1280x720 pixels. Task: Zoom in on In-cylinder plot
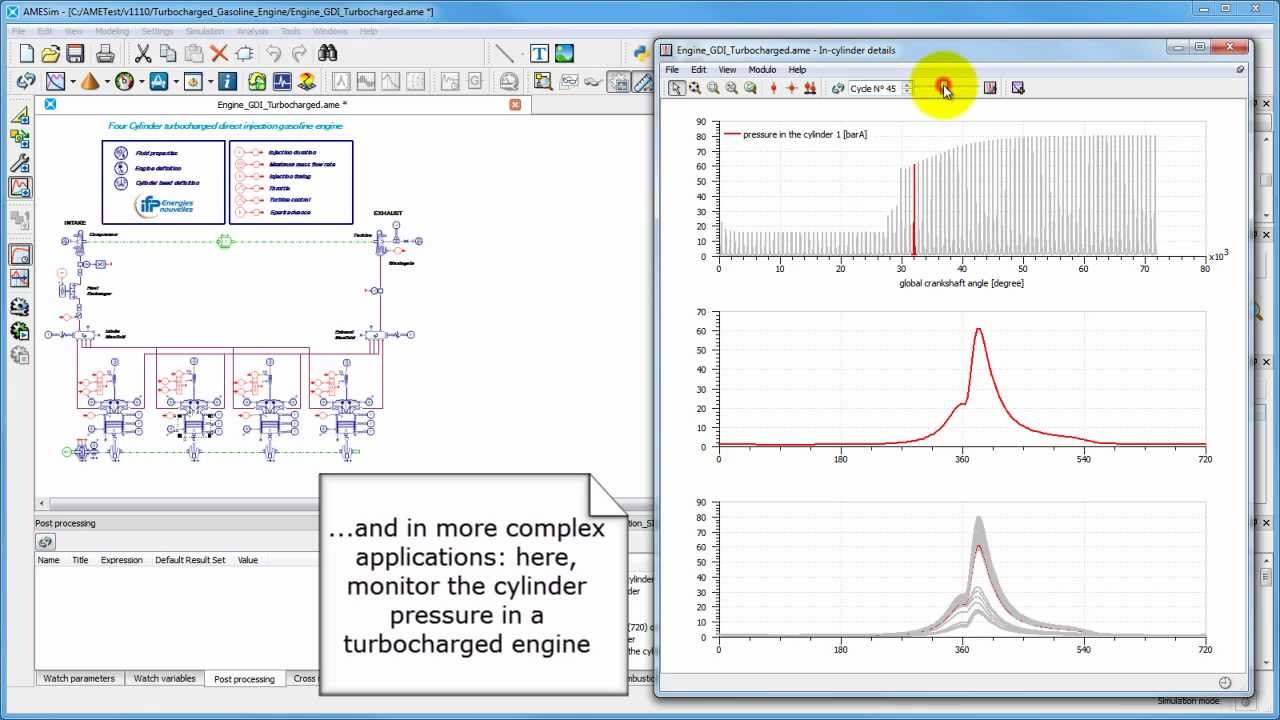click(713, 88)
